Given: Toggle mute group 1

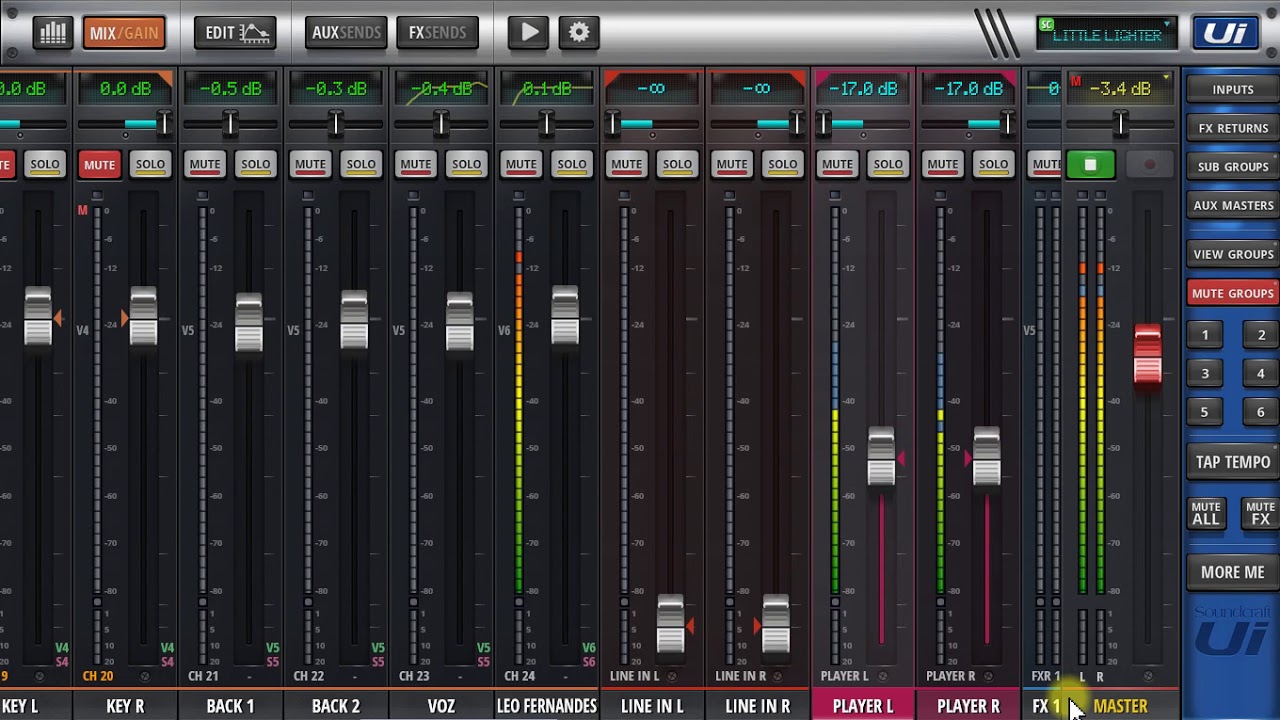Looking at the screenshot, I should point(1205,335).
